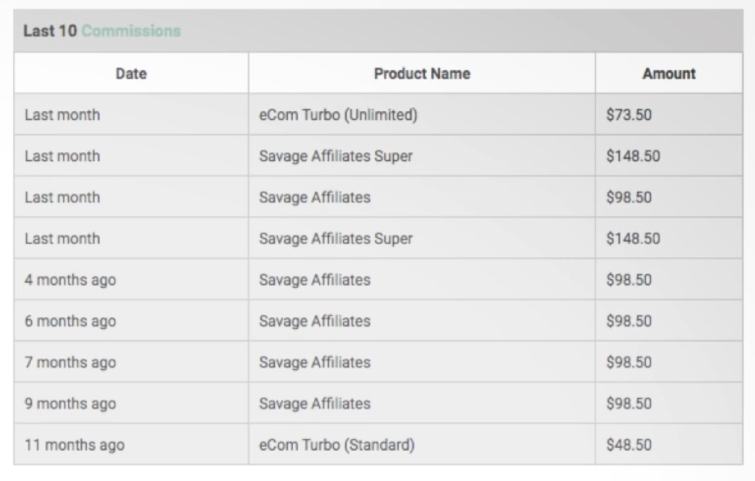The width and height of the screenshot is (755, 481).
Task: Click $98.50 in the 4 months ago row
Action: click(629, 280)
